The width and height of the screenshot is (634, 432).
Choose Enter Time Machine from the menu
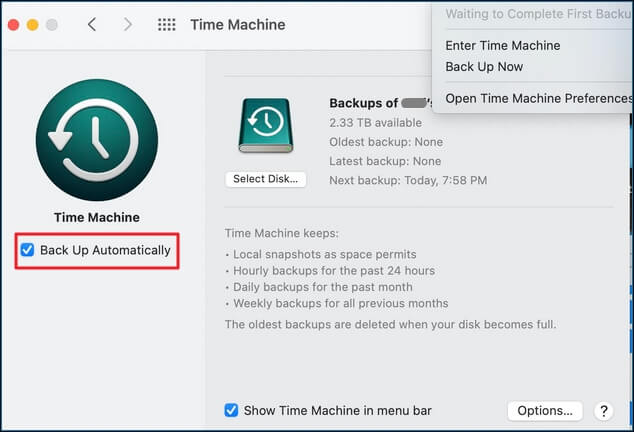pyautogui.click(x=503, y=45)
